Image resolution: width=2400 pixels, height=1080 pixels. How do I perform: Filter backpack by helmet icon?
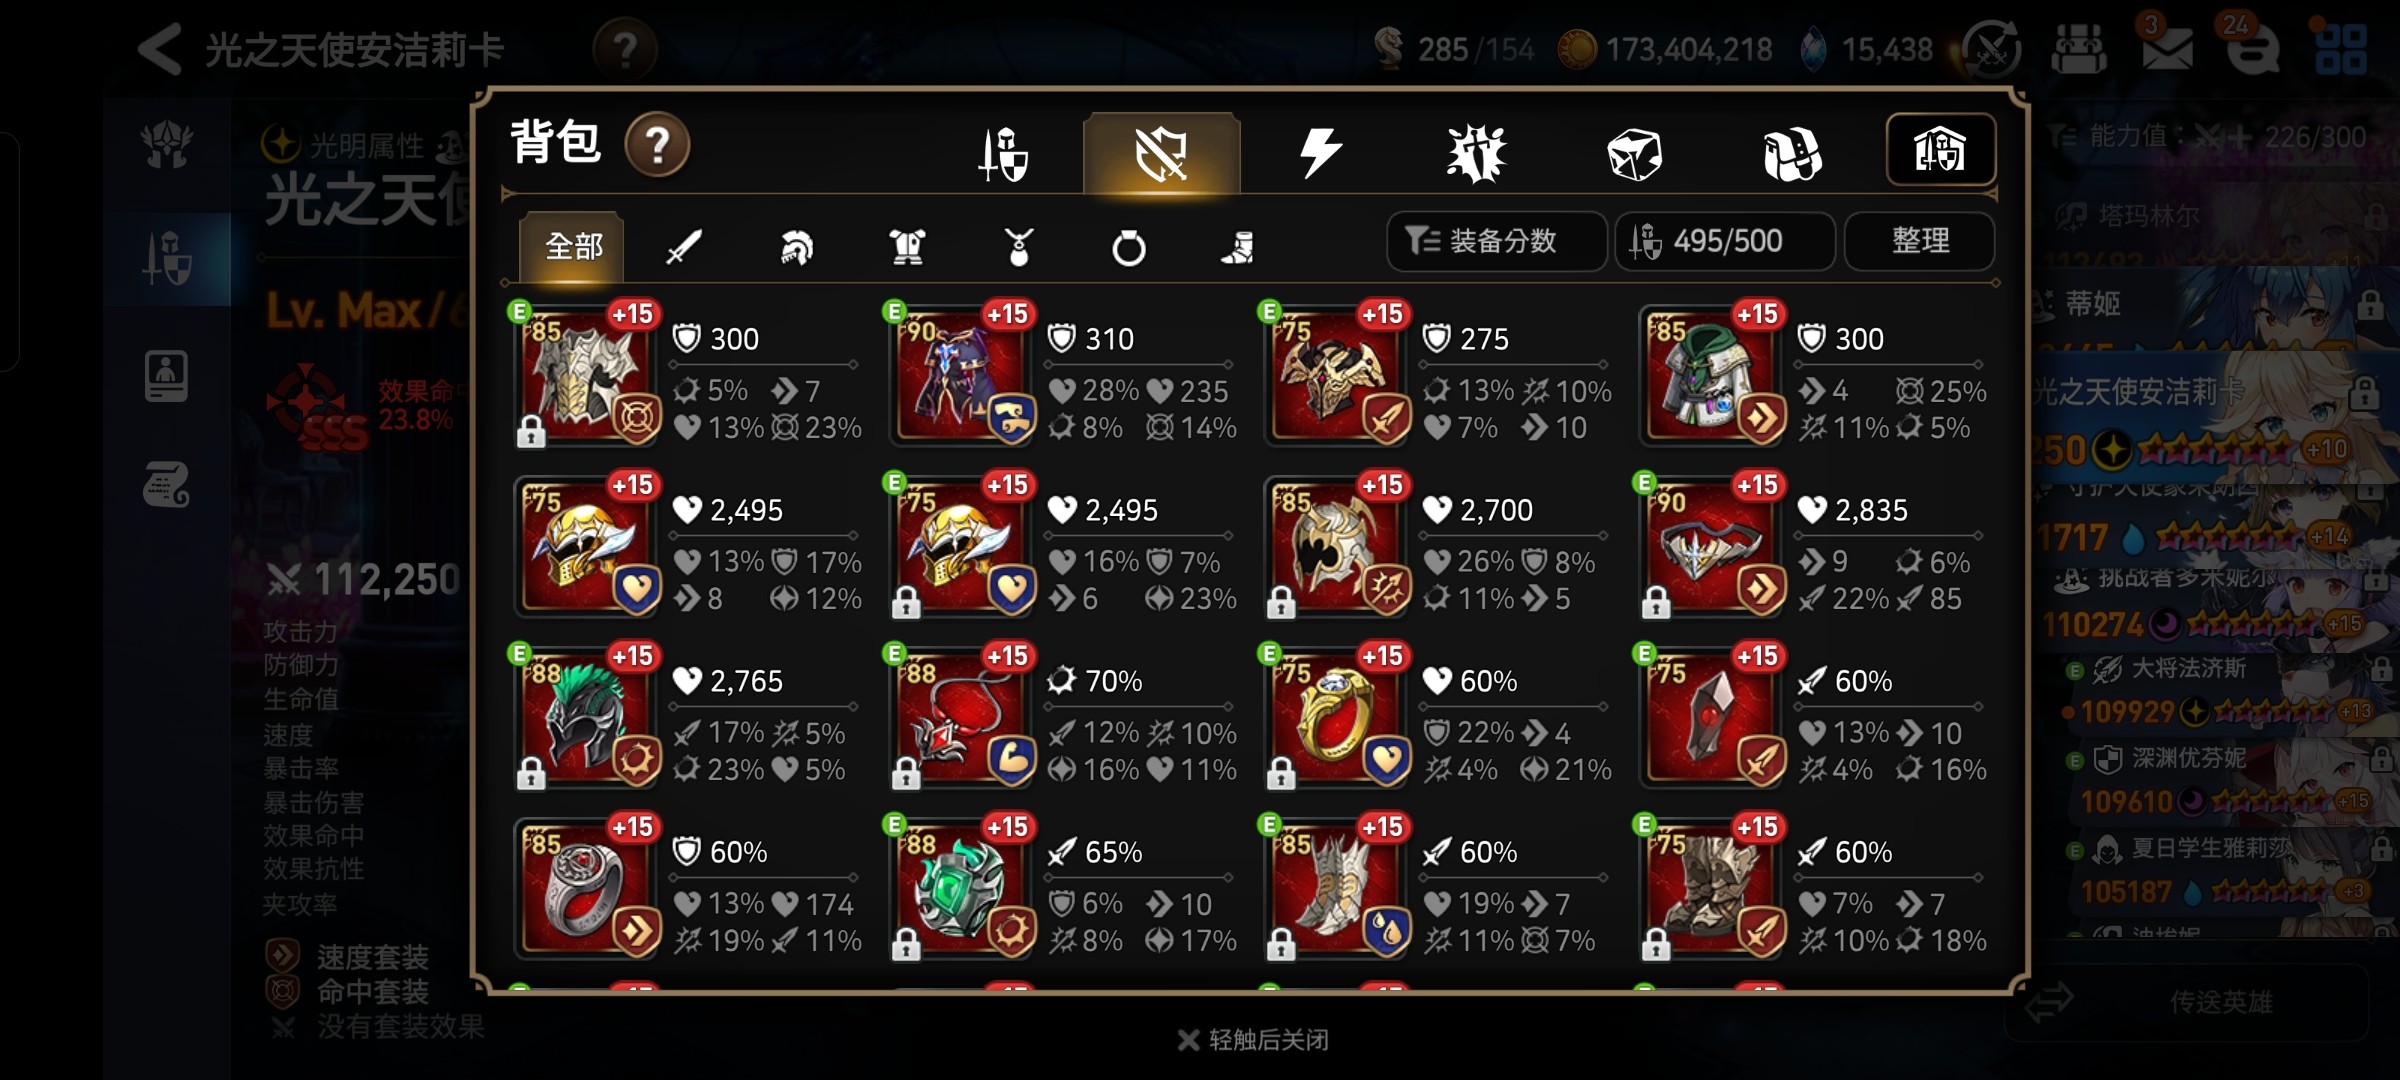pyautogui.click(x=796, y=246)
